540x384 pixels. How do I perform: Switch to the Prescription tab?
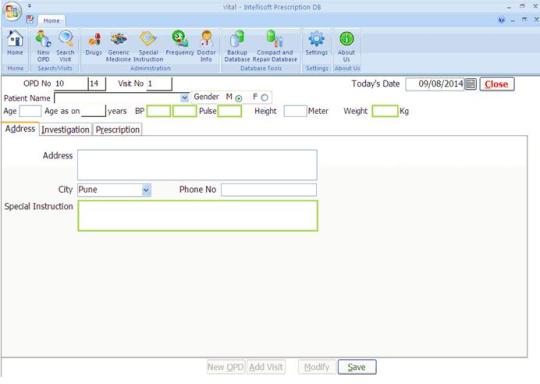tap(117, 130)
